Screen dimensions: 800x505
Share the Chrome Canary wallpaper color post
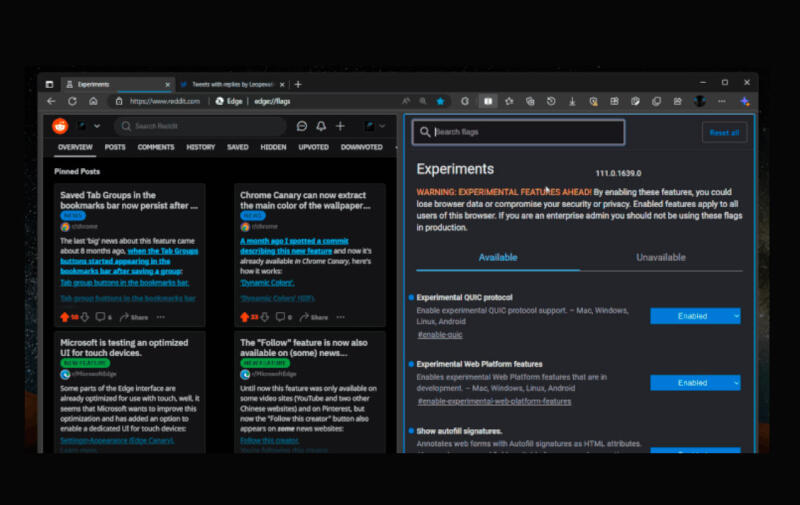click(314, 317)
